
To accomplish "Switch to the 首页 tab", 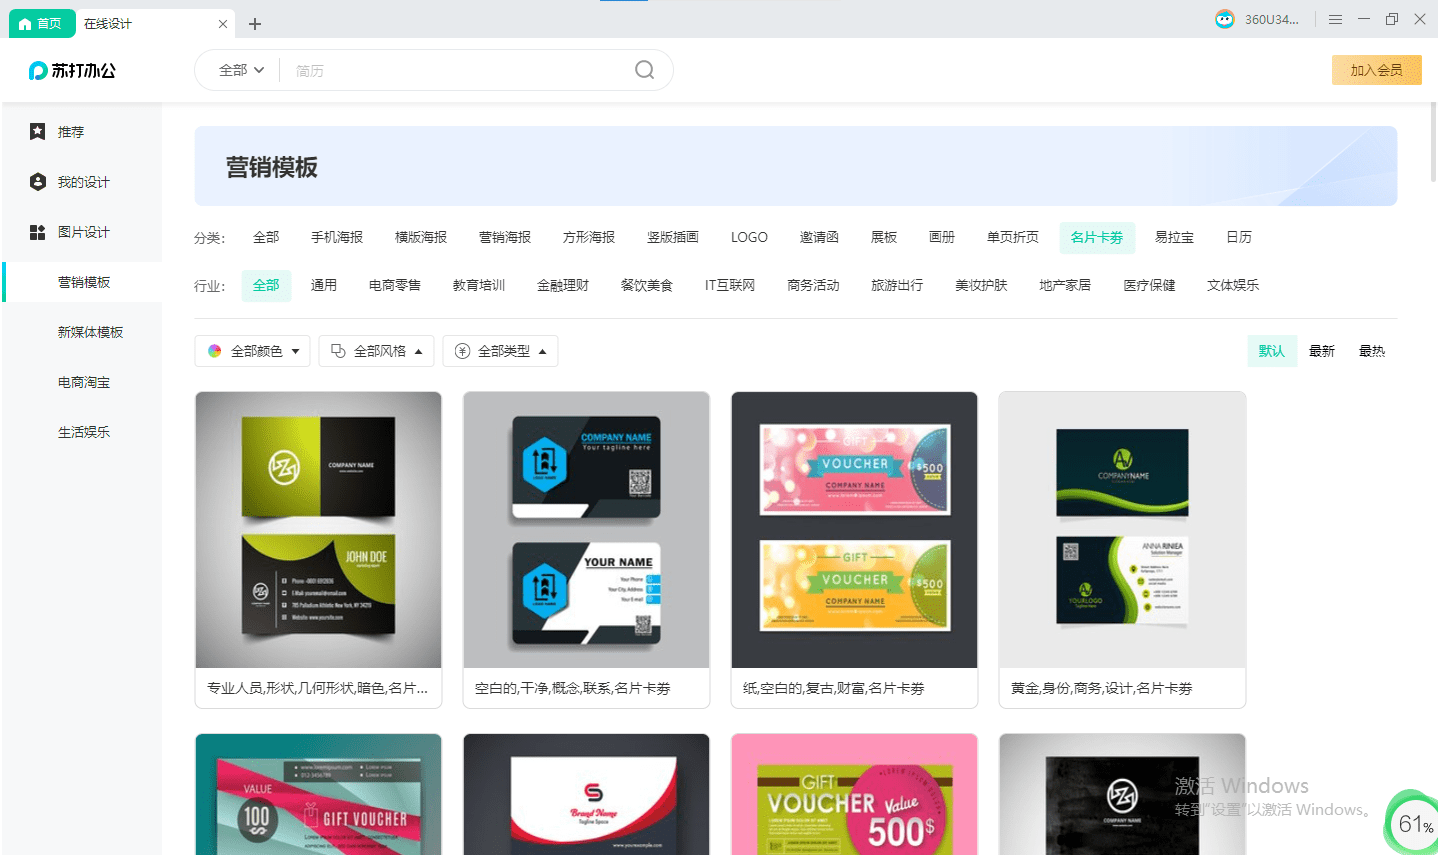I will 42,24.
